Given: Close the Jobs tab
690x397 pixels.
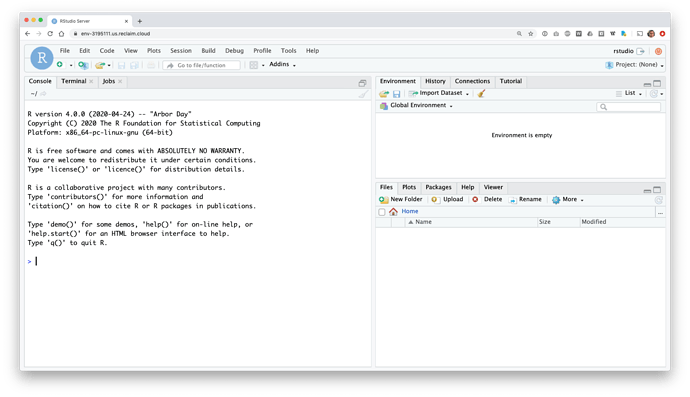Looking at the screenshot, I should (x=120, y=81).
